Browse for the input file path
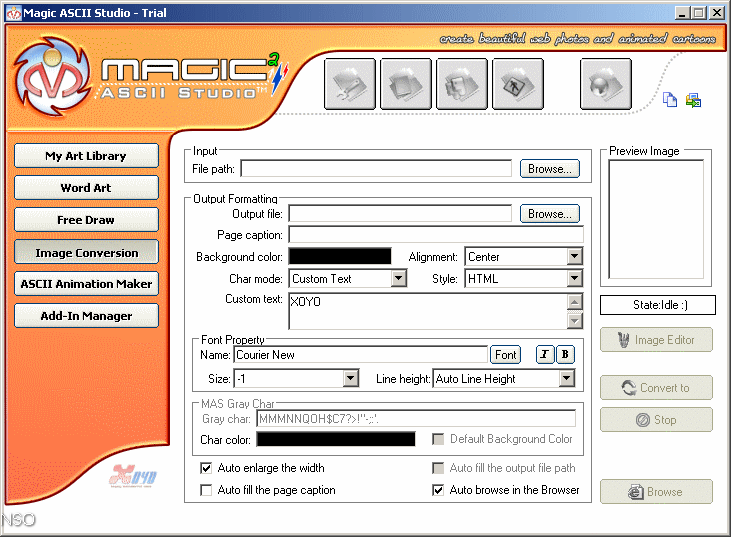The height and width of the screenshot is (537, 731). click(550, 169)
